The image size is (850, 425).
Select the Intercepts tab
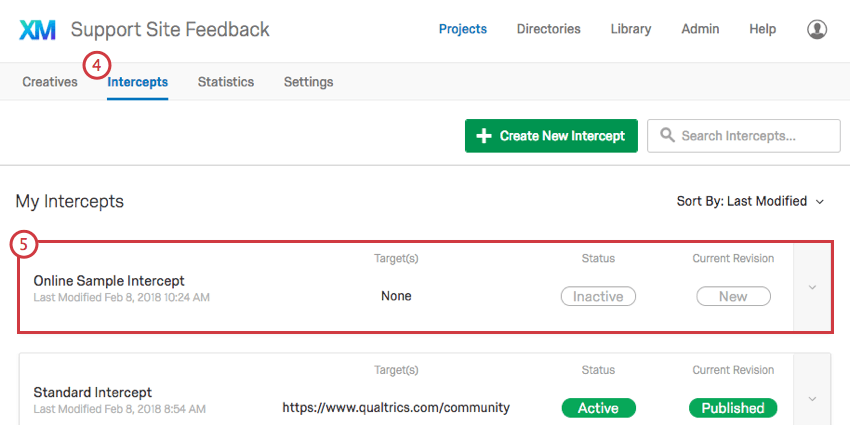point(138,82)
